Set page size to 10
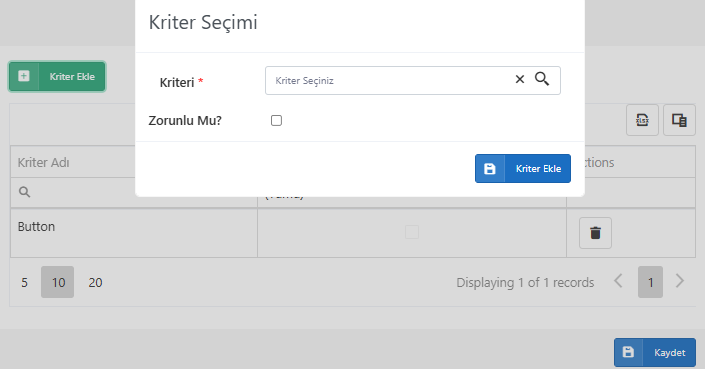The width and height of the screenshot is (705, 369). click(x=58, y=282)
